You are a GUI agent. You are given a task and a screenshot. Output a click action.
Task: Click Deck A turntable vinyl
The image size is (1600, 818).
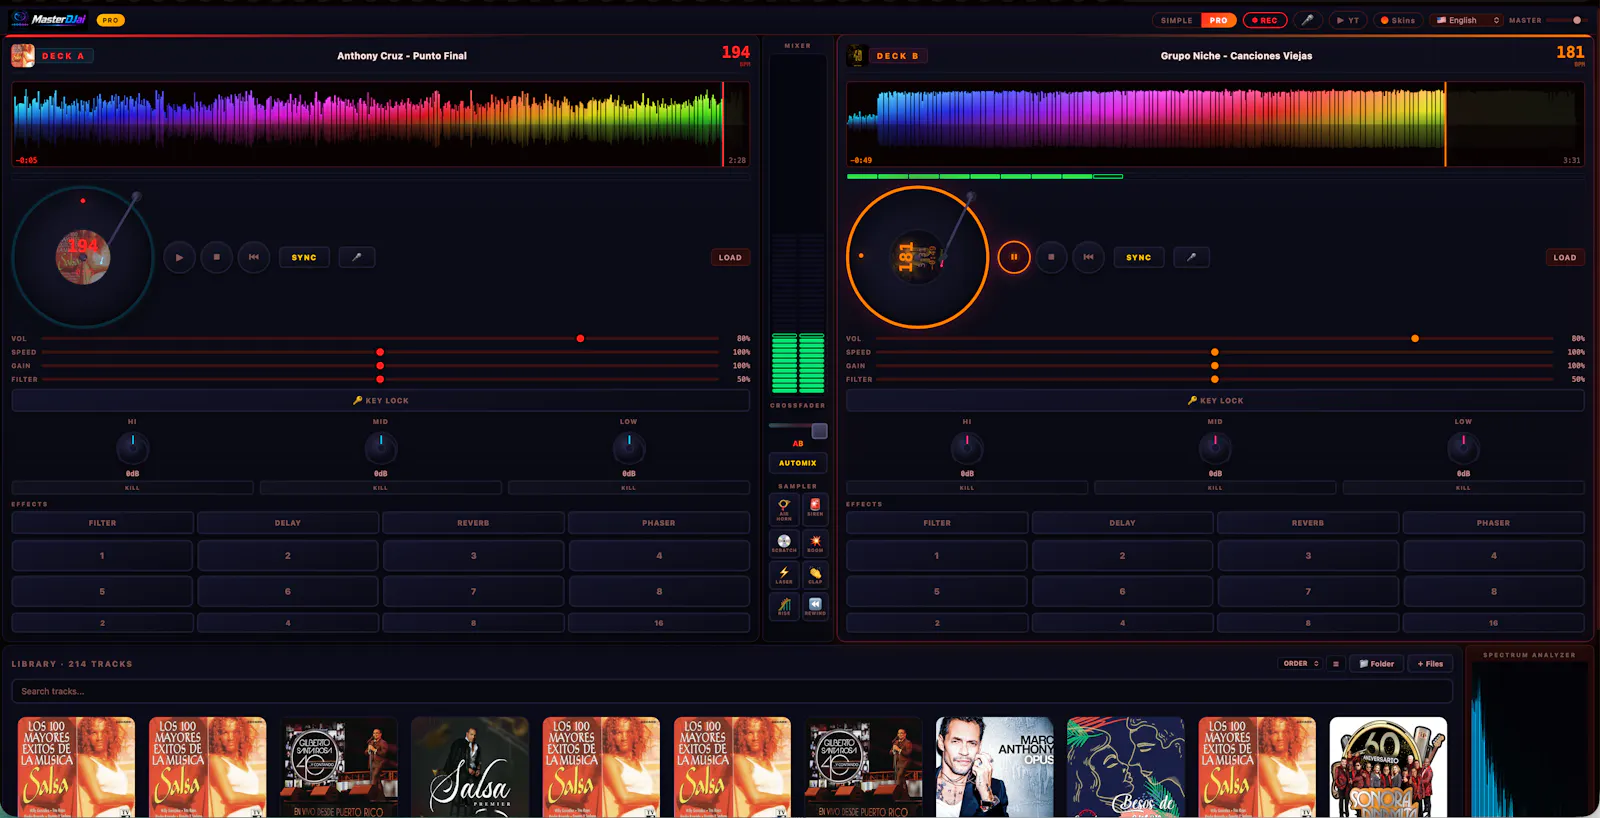coord(83,257)
